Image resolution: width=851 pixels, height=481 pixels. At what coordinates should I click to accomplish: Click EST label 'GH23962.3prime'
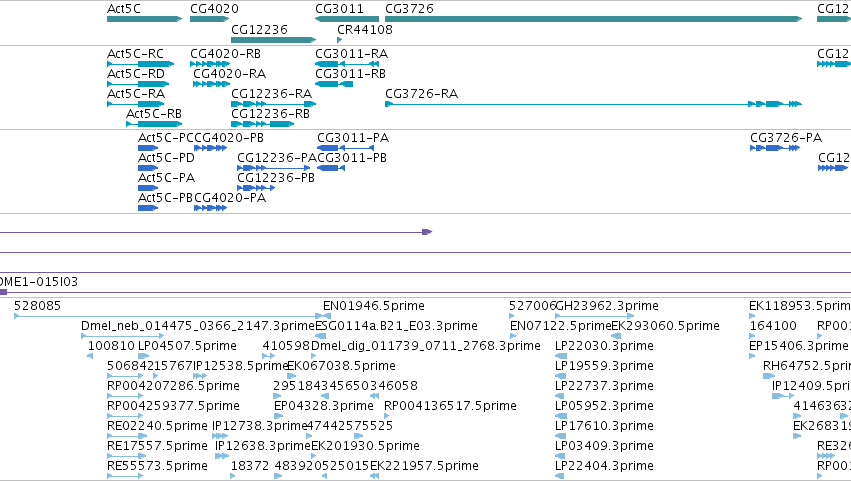click(607, 306)
